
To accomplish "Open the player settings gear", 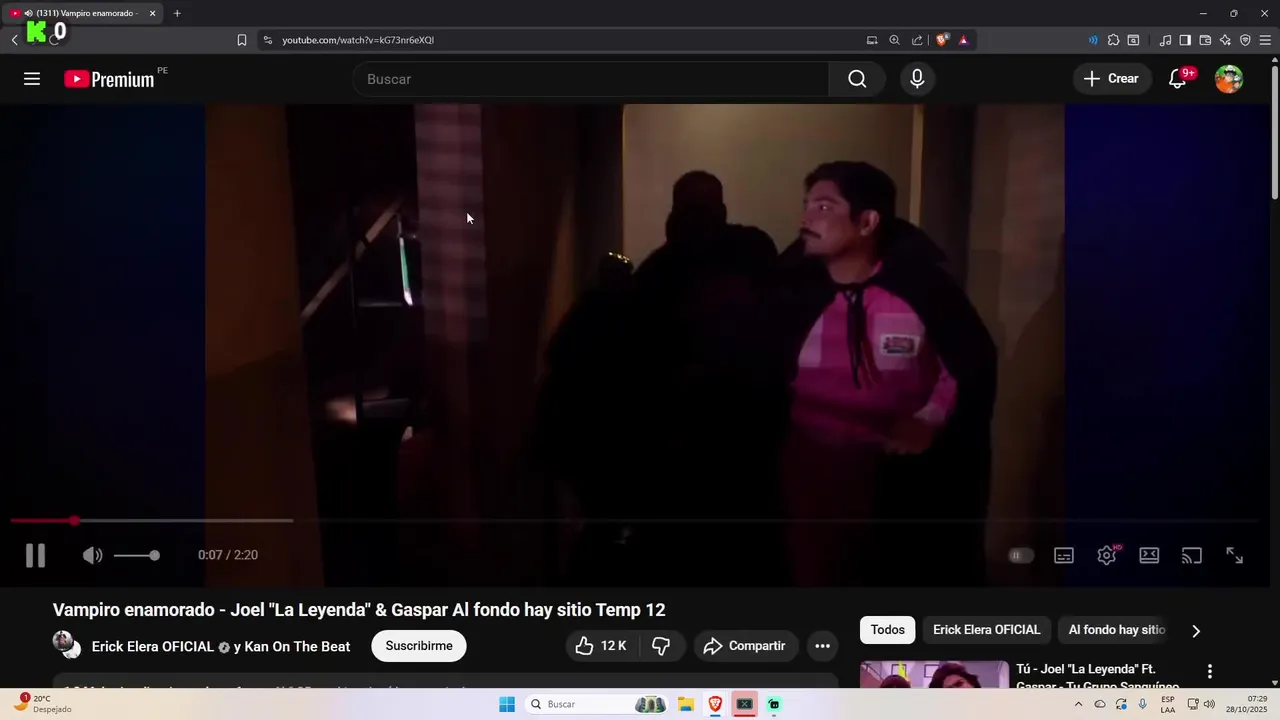I will tap(1107, 555).
